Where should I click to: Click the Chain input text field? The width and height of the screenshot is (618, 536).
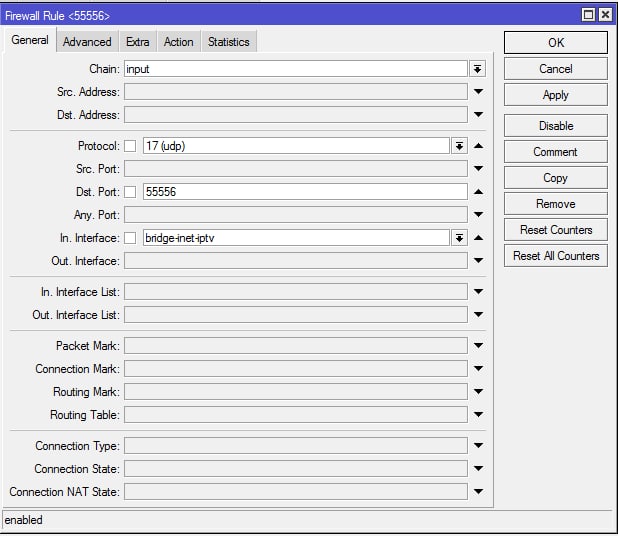pyautogui.click(x=296, y=69)
